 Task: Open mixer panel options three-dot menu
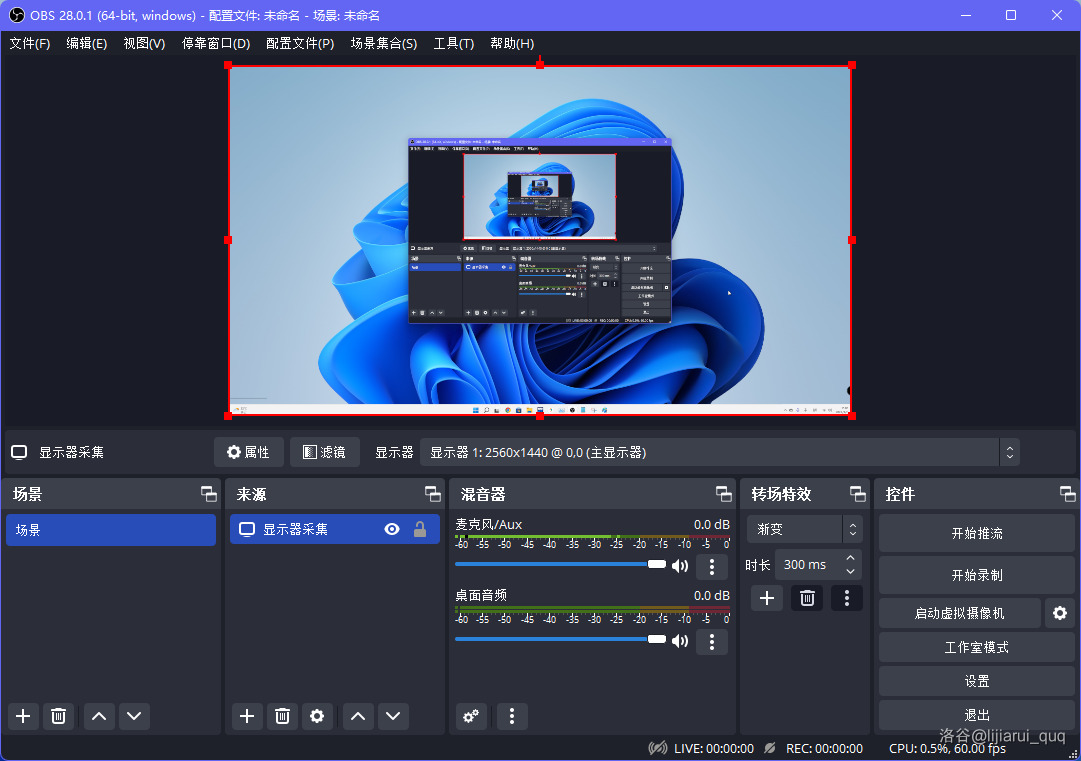(x=512, y=716)
